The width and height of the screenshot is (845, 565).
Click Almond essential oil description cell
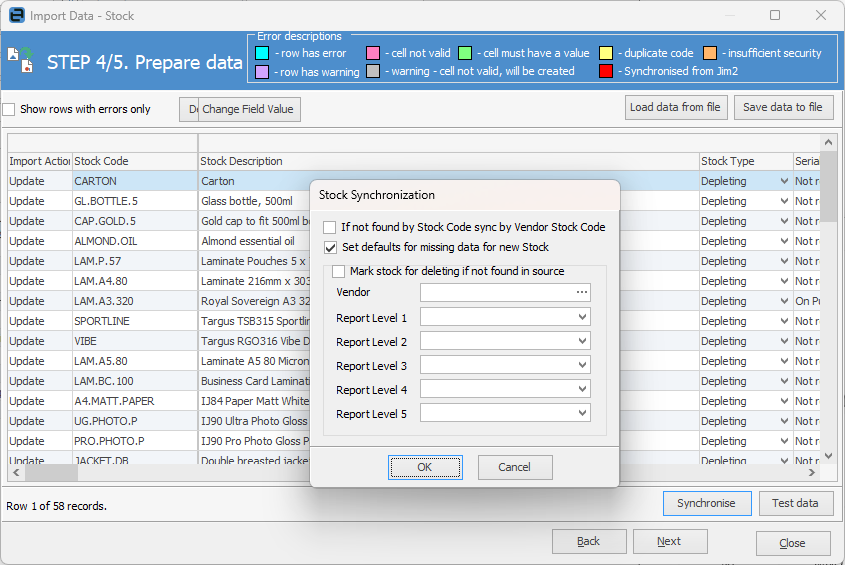coord(254,241)
